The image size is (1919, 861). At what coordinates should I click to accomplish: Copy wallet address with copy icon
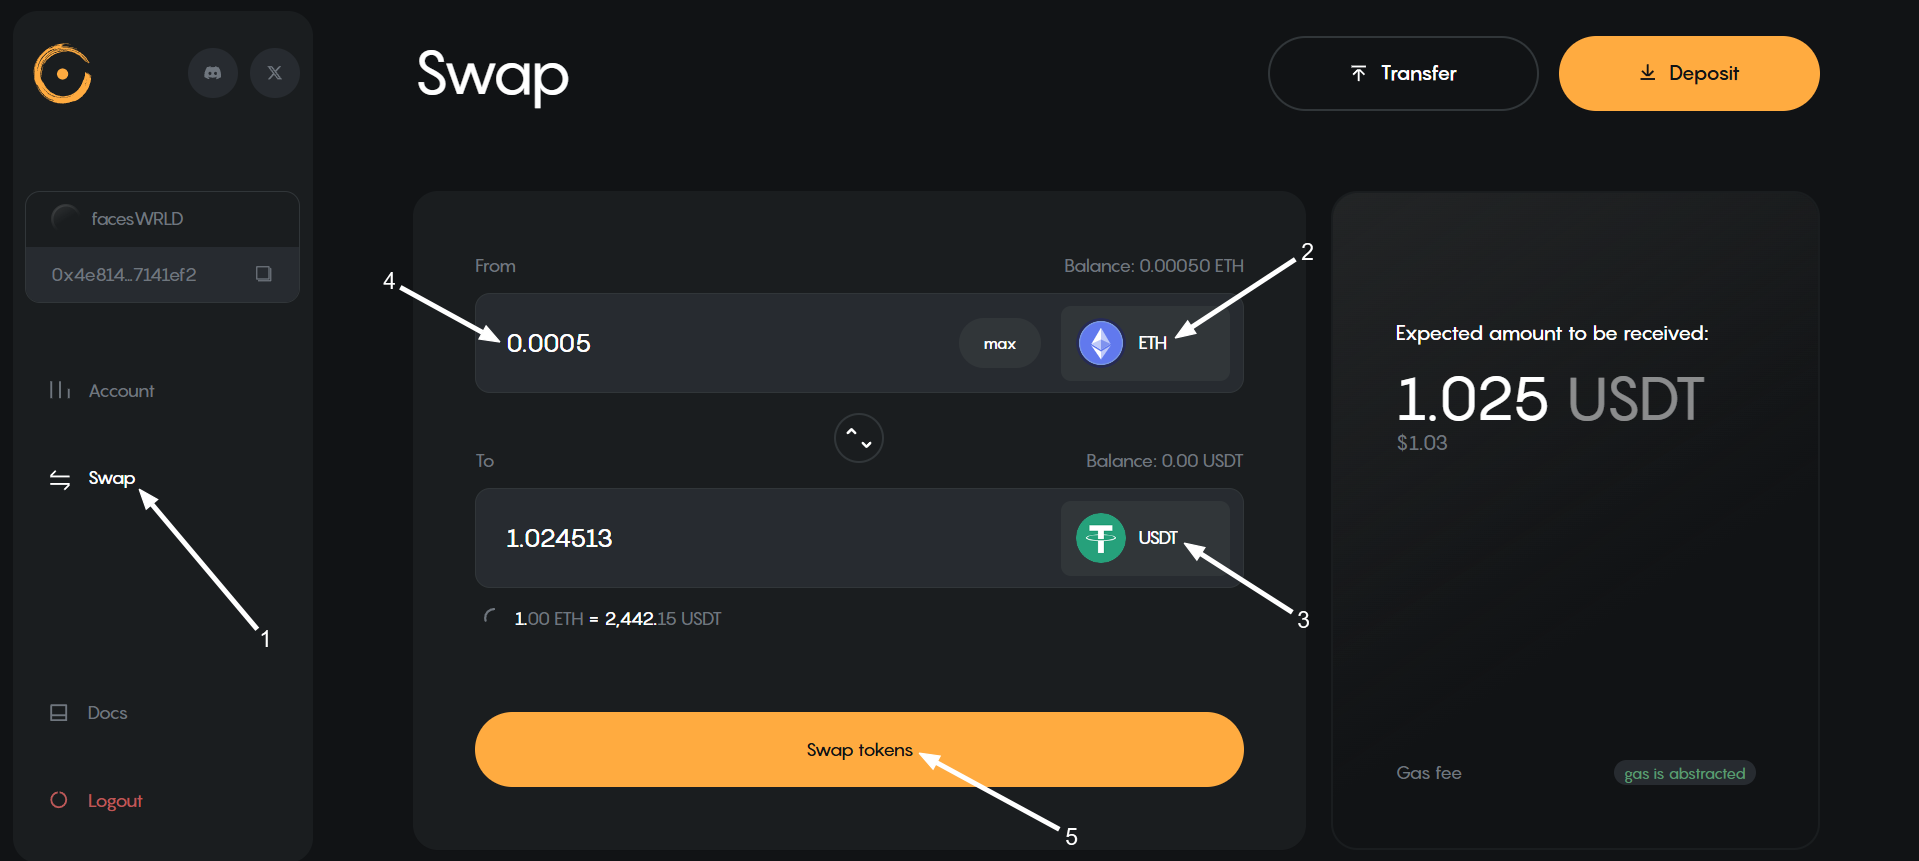click(264, 274)
